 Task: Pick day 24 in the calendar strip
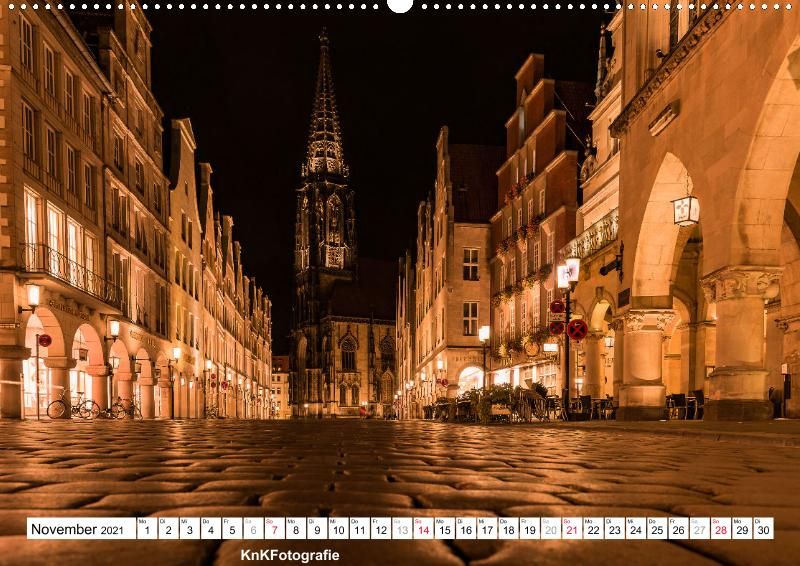click(x=636, y=528)
